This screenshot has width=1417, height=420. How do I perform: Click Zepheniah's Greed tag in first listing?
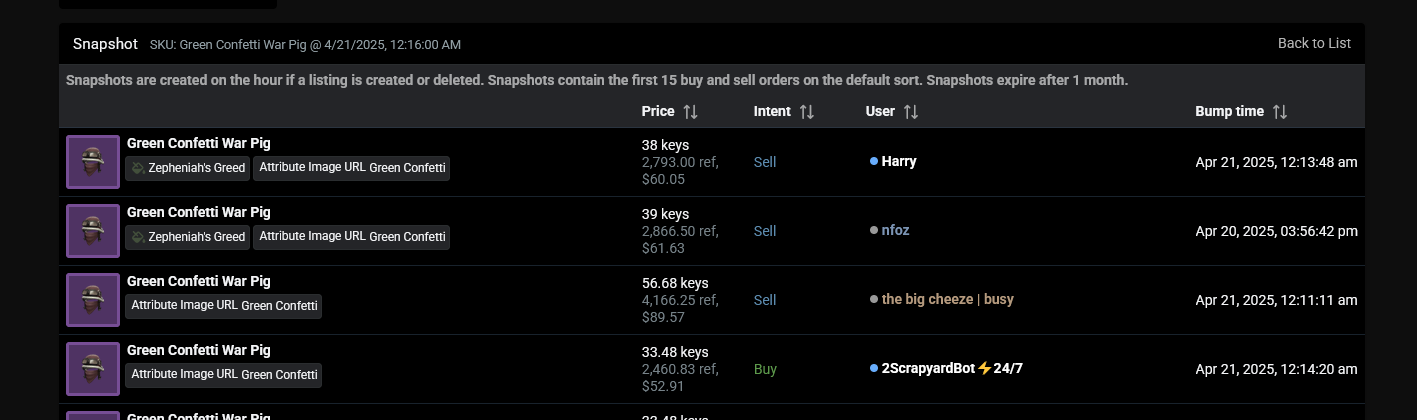(187, 168)
